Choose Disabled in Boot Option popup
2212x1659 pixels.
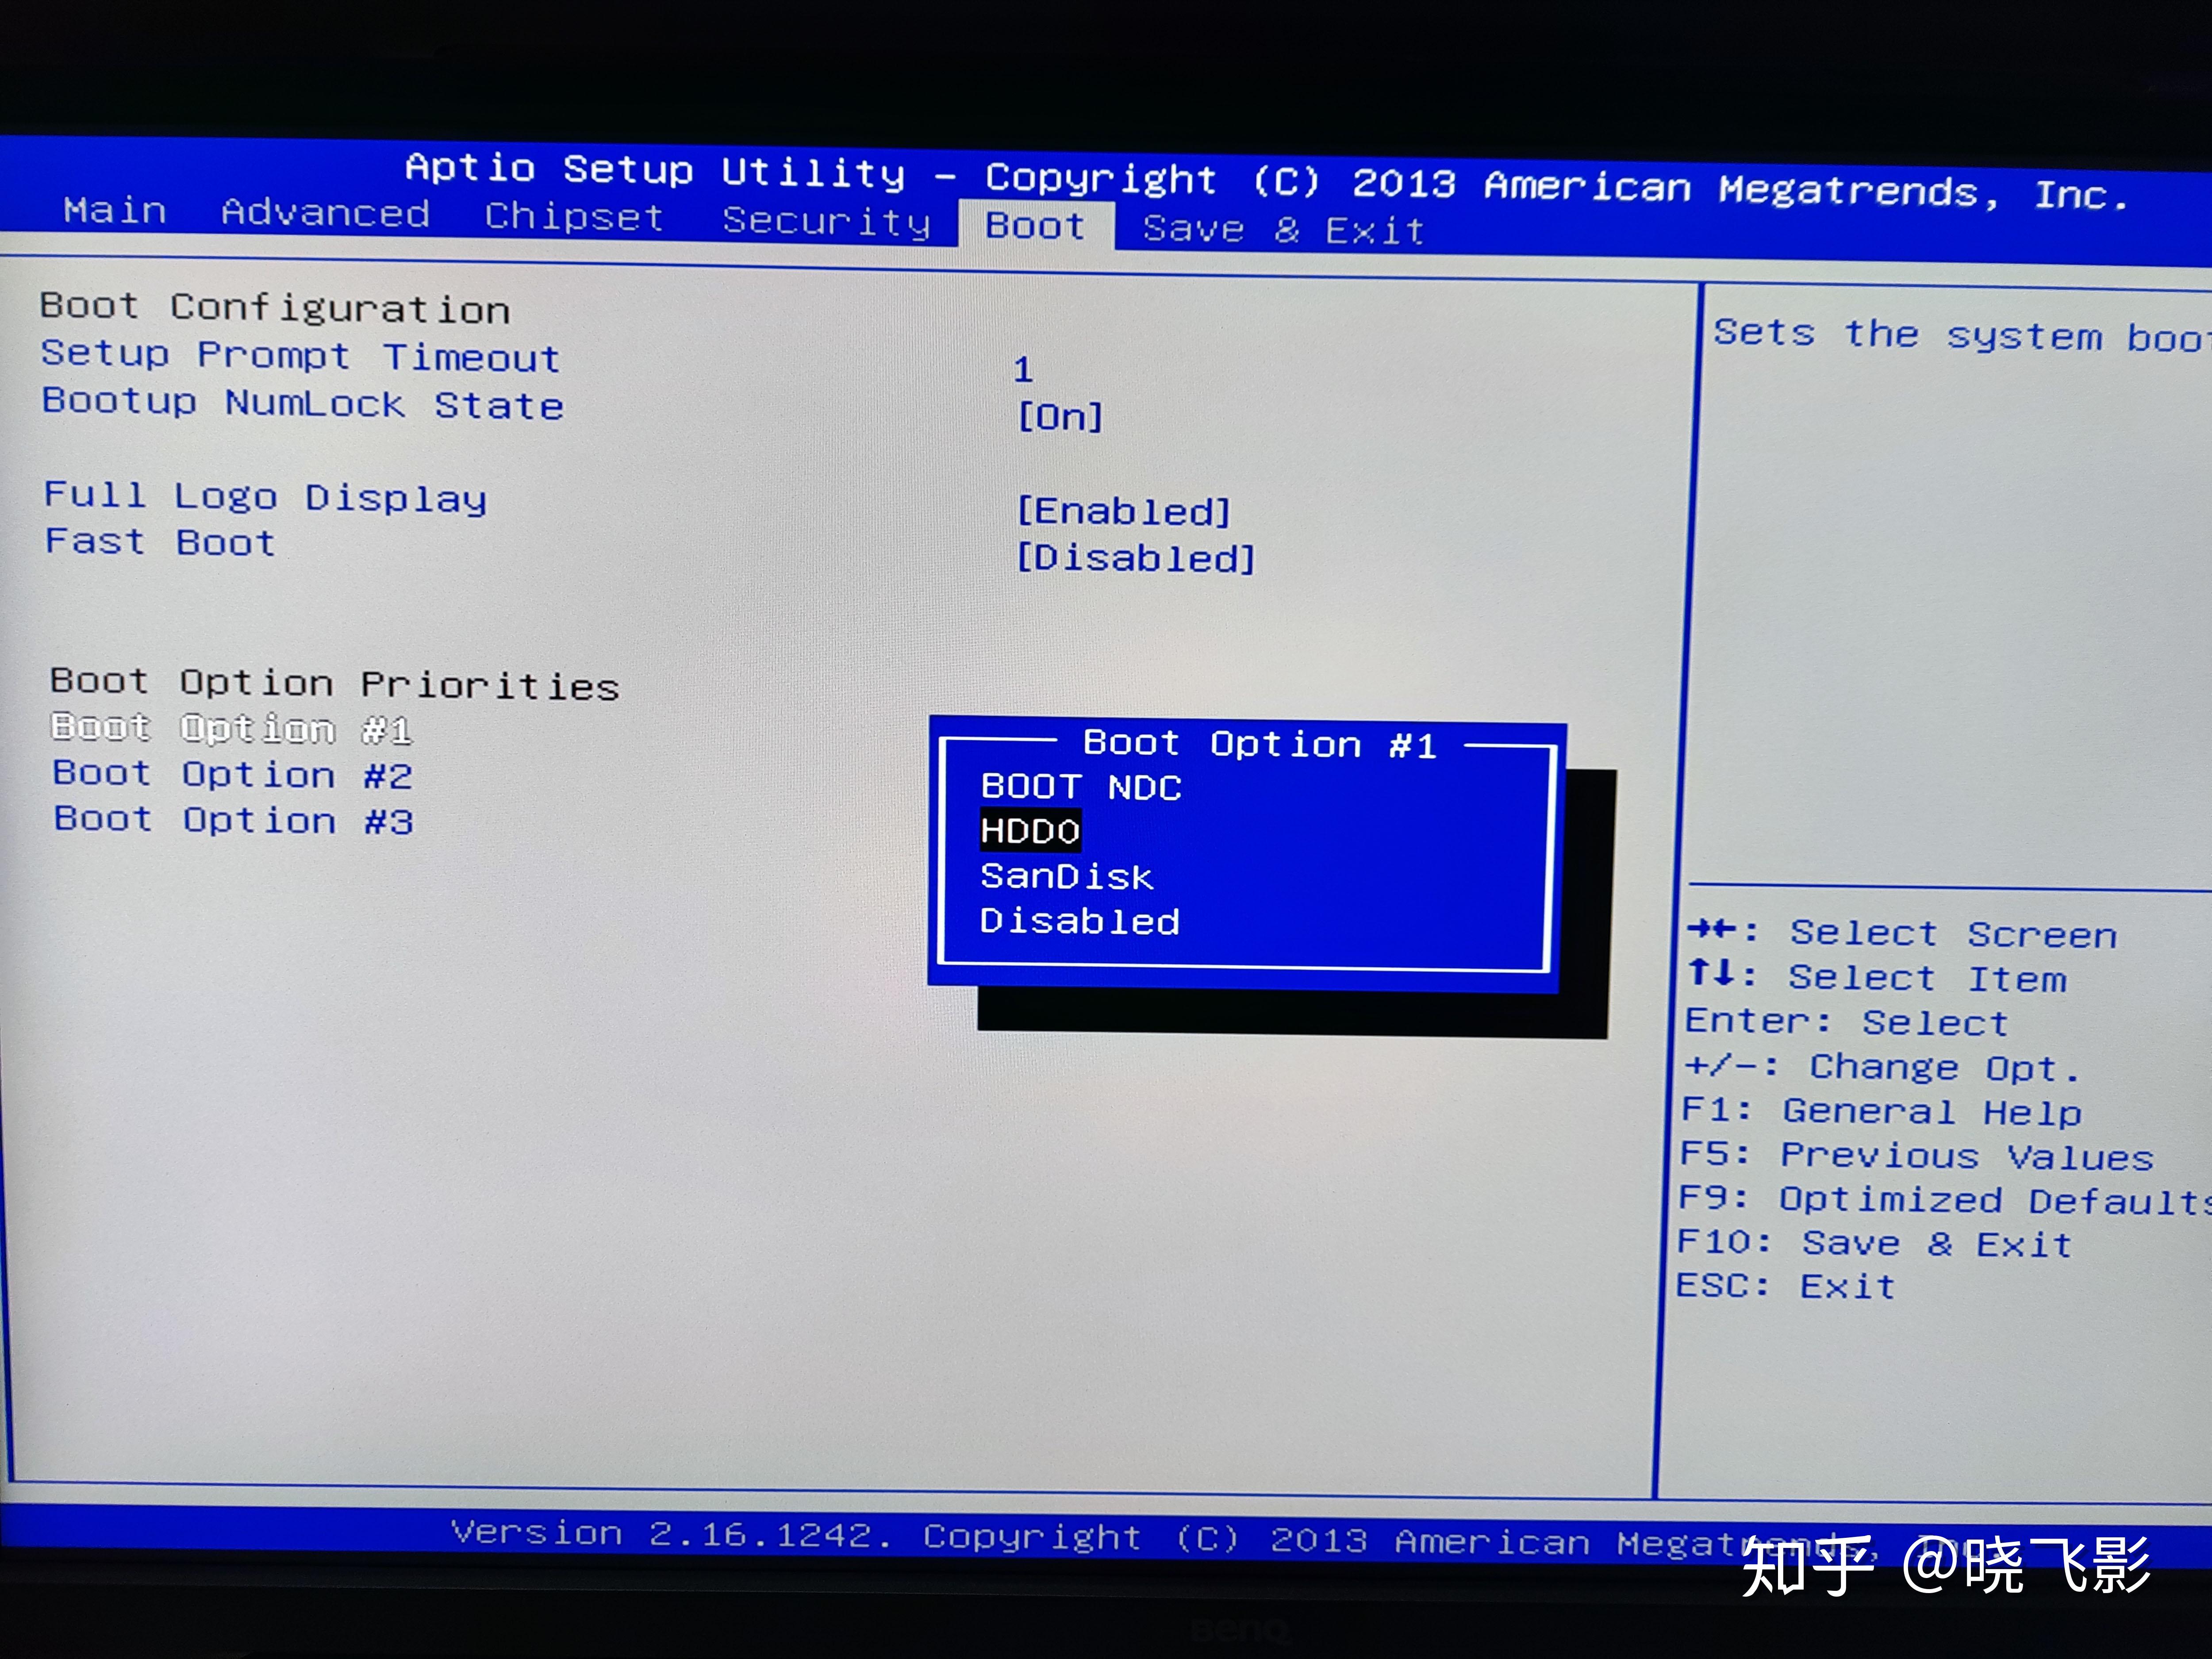tap(1079, 921)
